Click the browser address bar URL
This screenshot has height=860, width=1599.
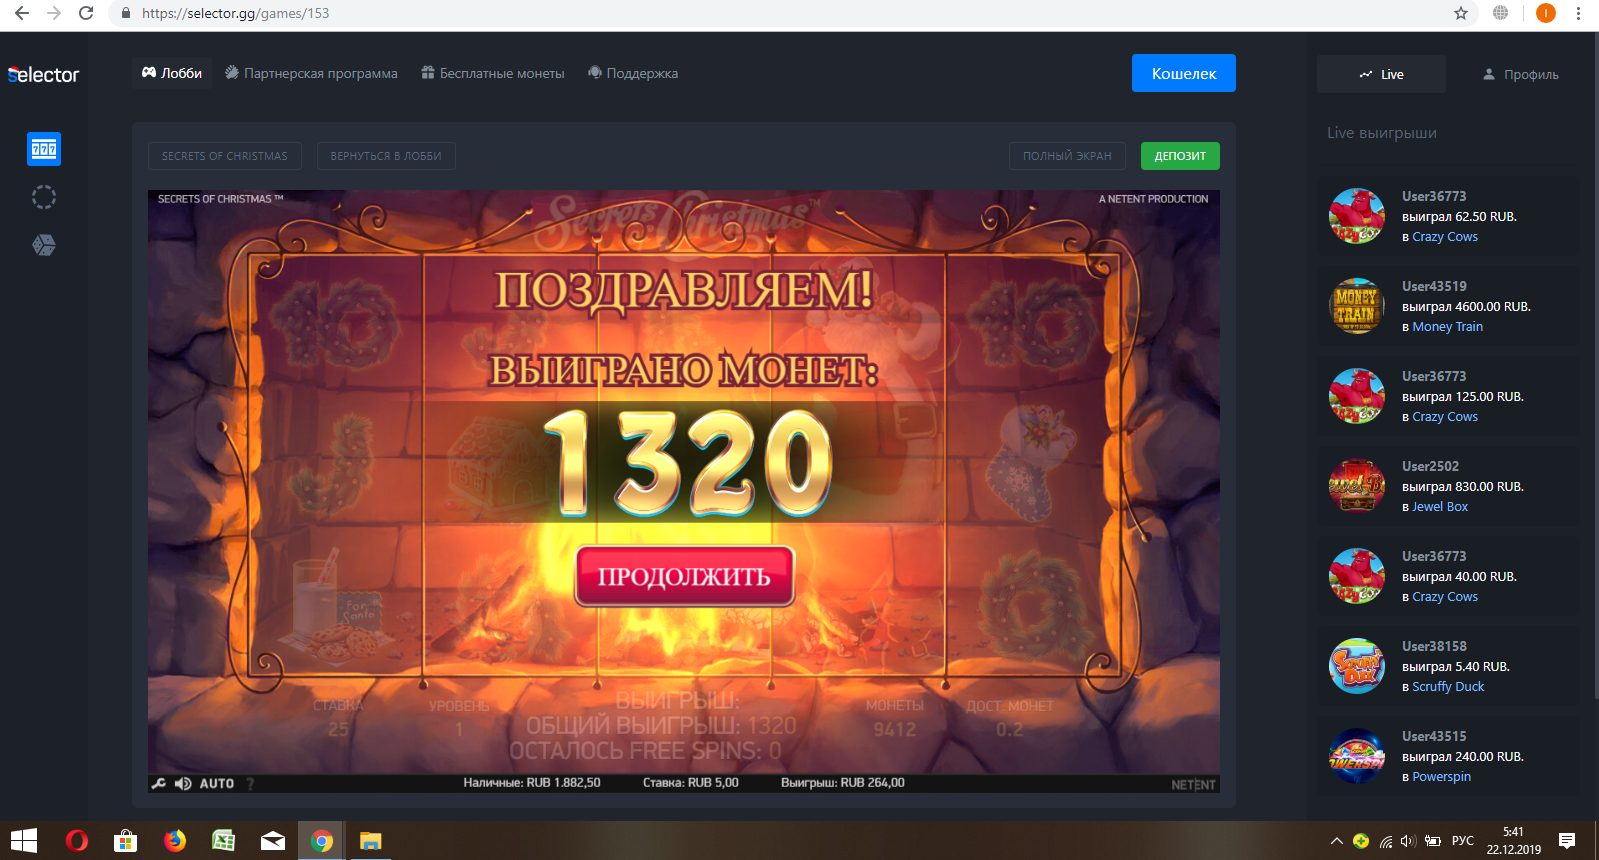(x=235, y=13)
